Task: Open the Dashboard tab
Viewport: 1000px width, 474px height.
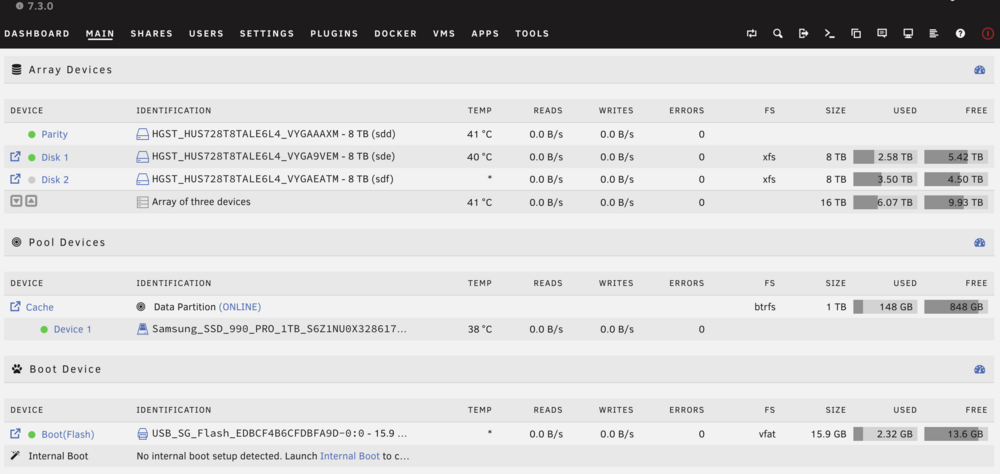Action: 37,34
